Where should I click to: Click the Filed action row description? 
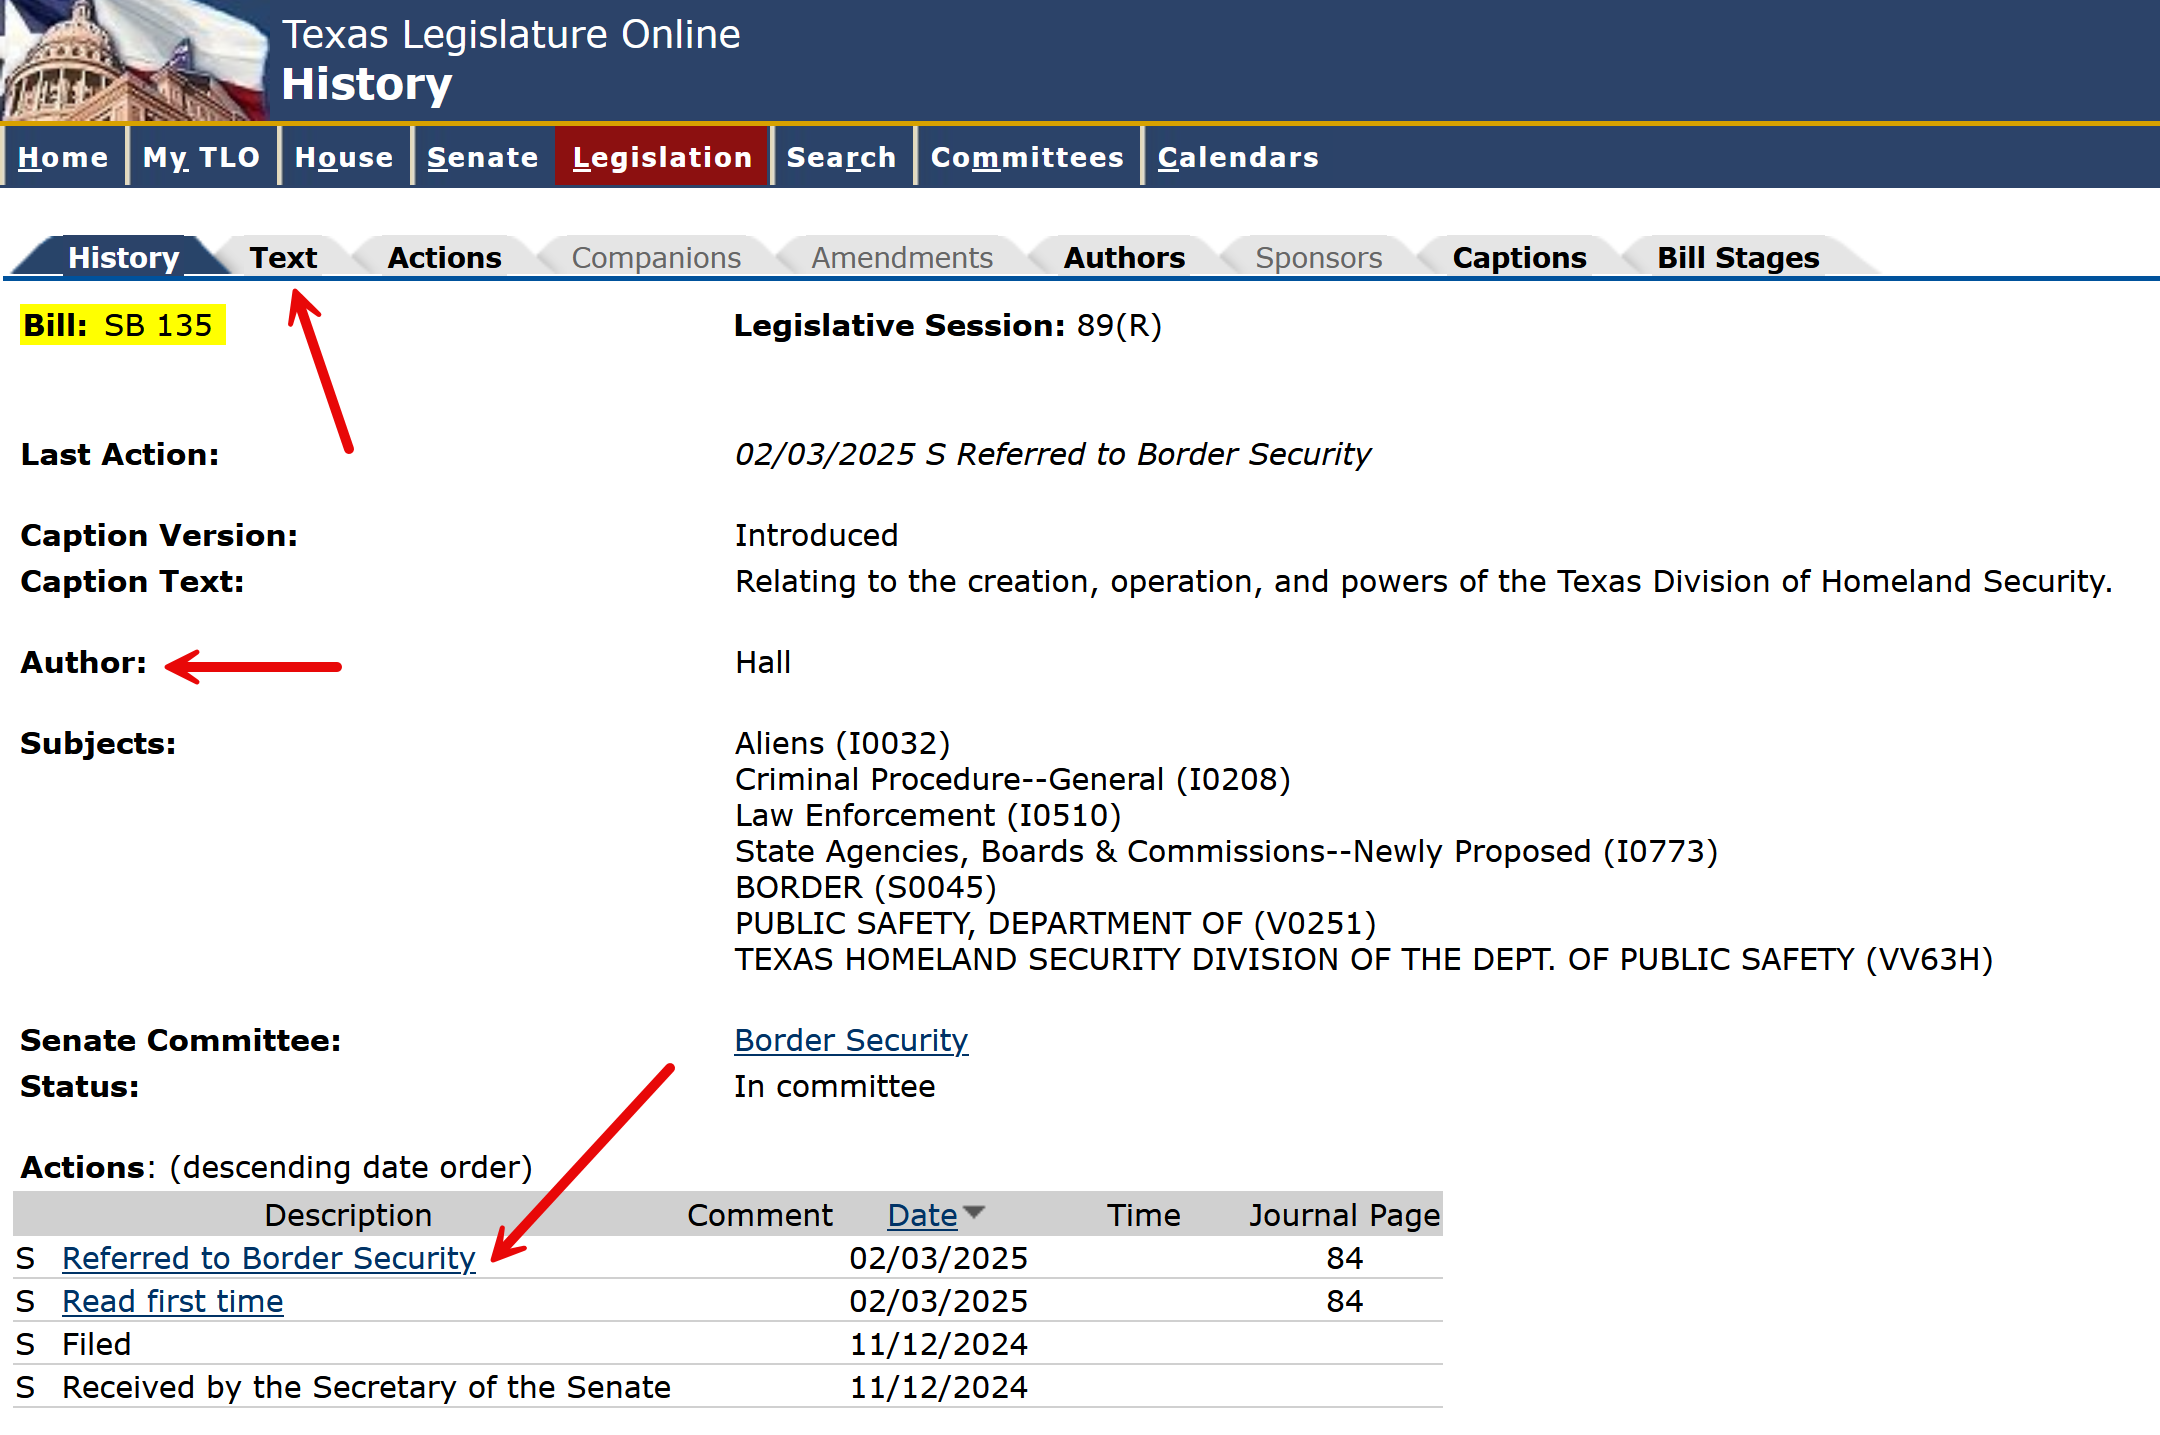tap(96, 1344)
